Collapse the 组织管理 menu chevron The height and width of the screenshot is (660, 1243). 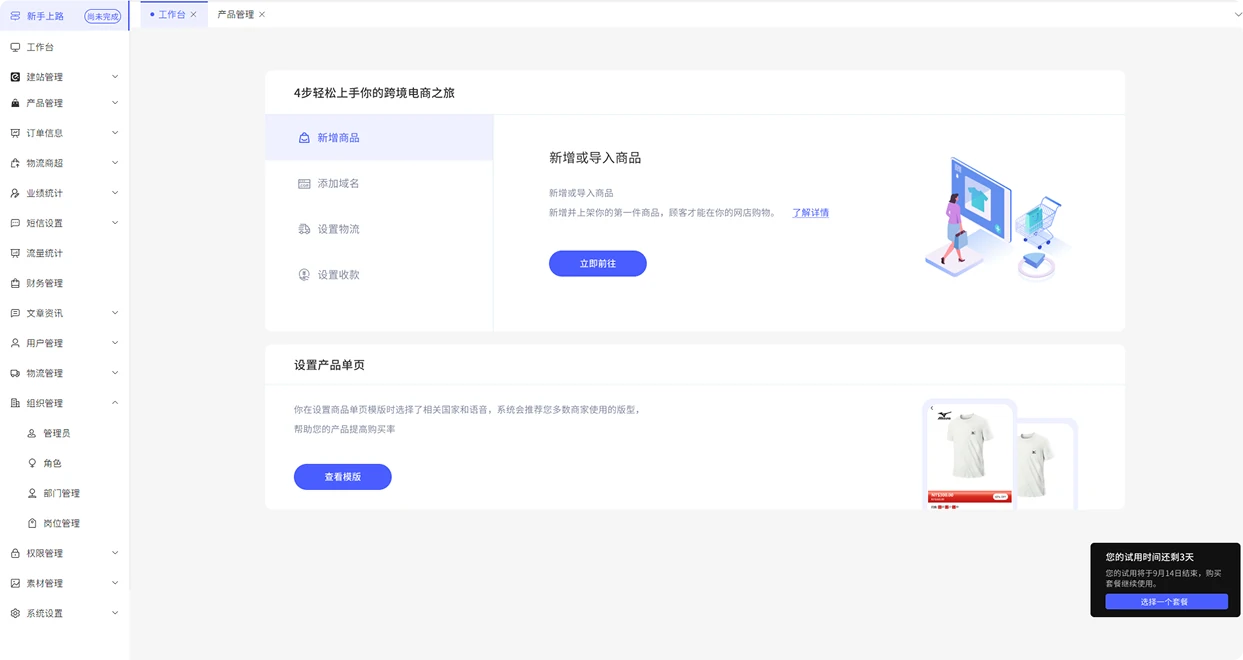coord(115,403)
